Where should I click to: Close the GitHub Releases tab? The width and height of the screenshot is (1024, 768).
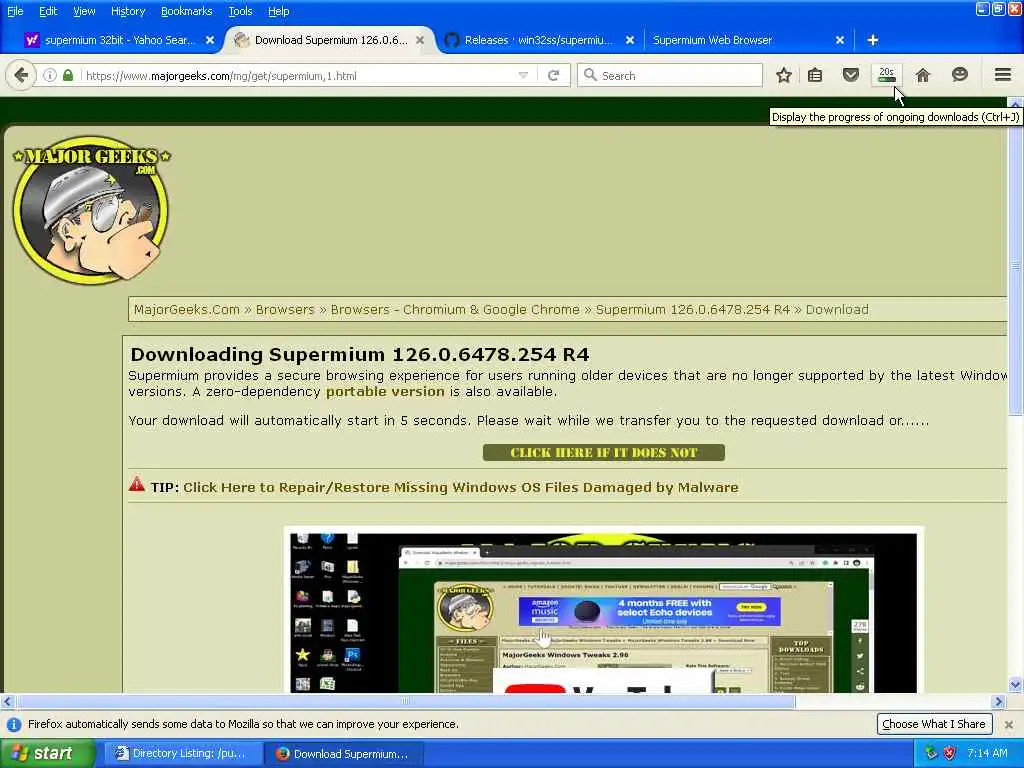coord(630,40)
